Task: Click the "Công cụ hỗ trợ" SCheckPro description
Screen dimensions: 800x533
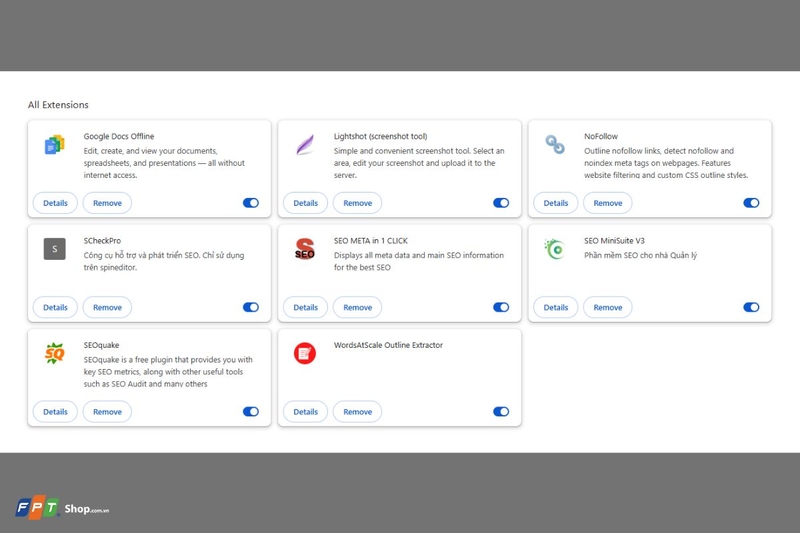Action: click(164, 261)
